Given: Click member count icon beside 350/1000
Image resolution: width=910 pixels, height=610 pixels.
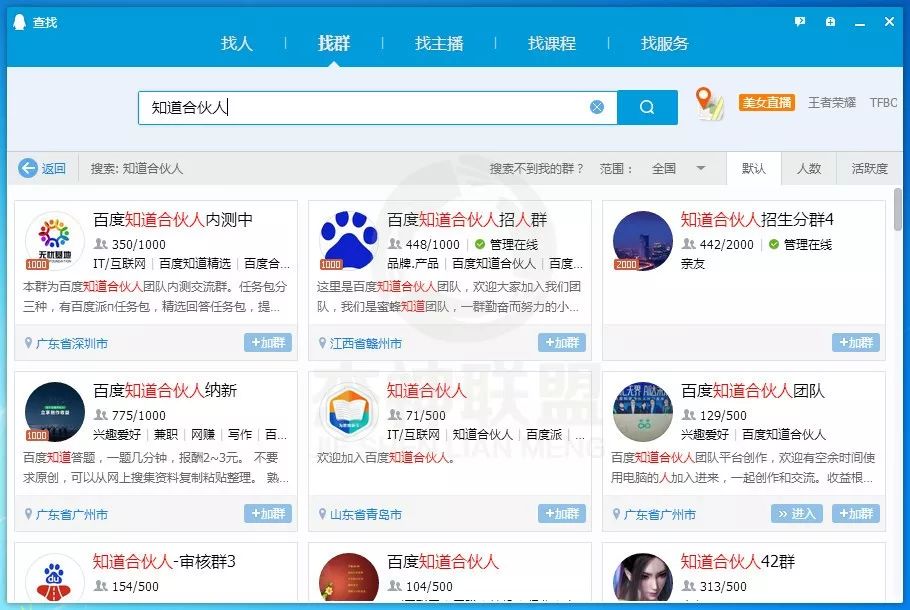Looking at the screenshot, I should pyautogui.click(x=101, y=244).
